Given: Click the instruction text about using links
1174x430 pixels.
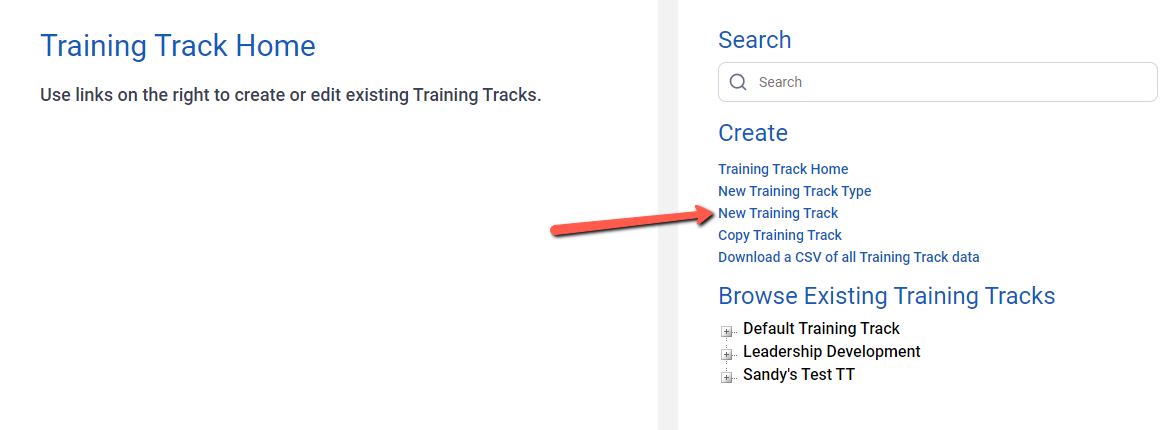Looking at the screenshot, I should [x=291, y=96].
